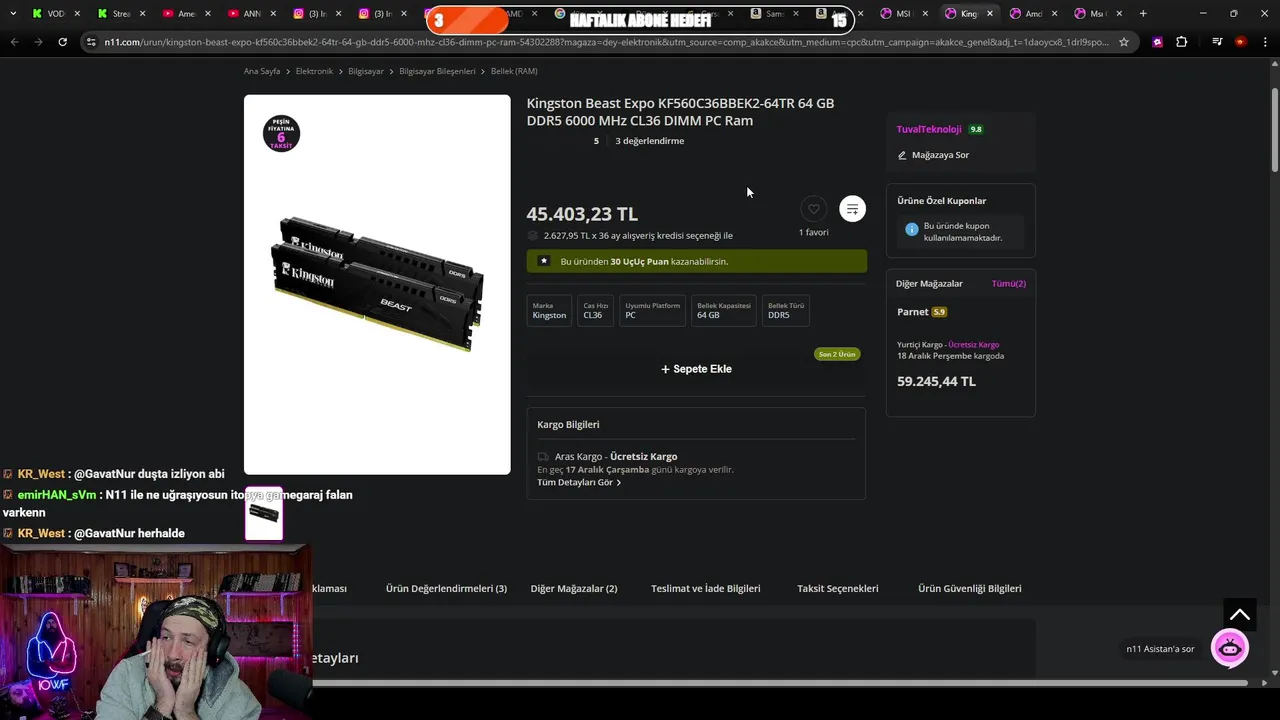Reload the n11 product page
This screenshot has width=1280, height=720.
click(62, 42)
